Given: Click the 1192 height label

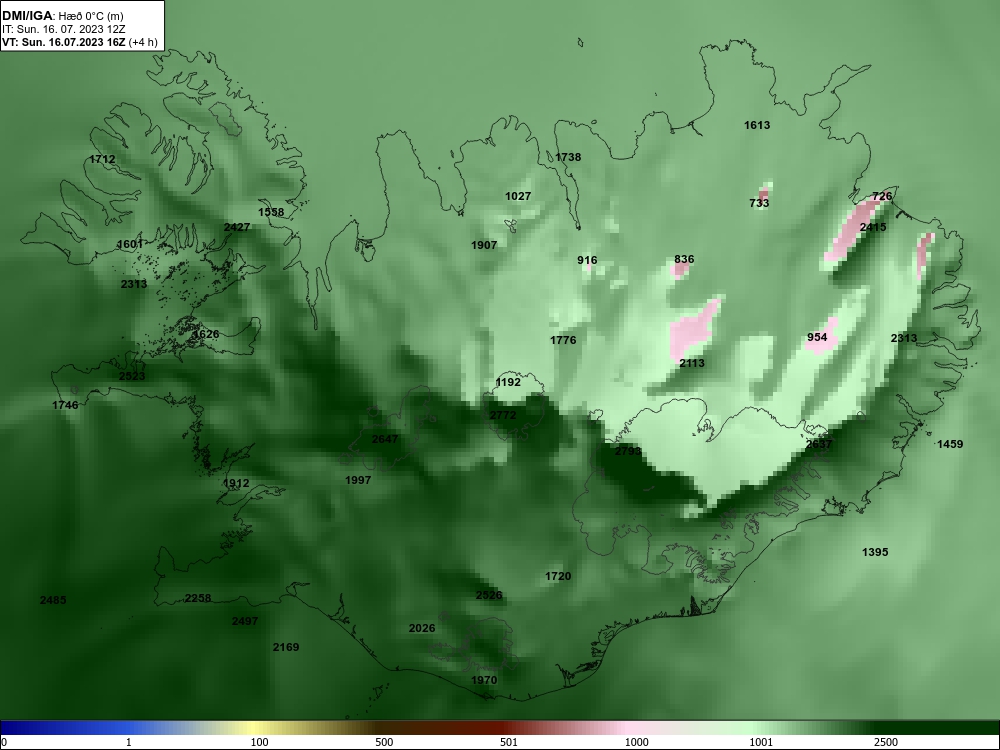Looking at the screenshot, I should [x=508, y=382].
